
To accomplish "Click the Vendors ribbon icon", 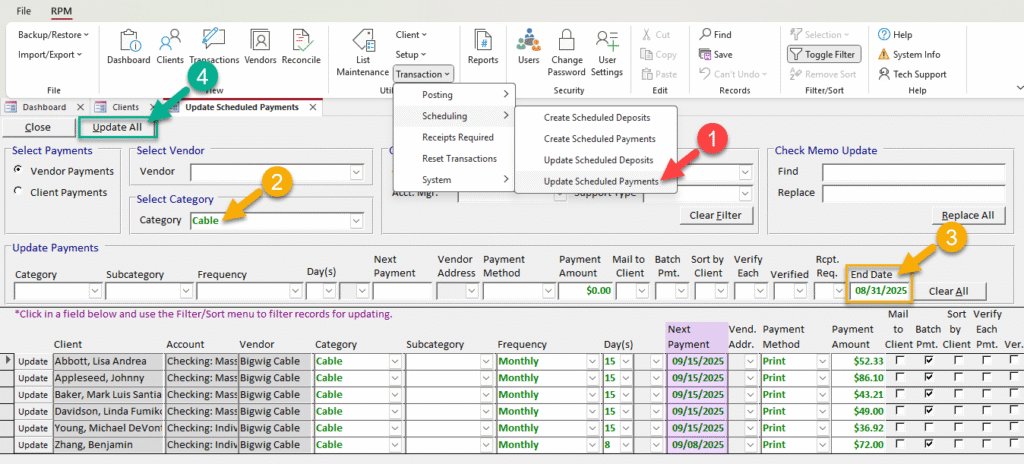I will [x=260, y=47].
